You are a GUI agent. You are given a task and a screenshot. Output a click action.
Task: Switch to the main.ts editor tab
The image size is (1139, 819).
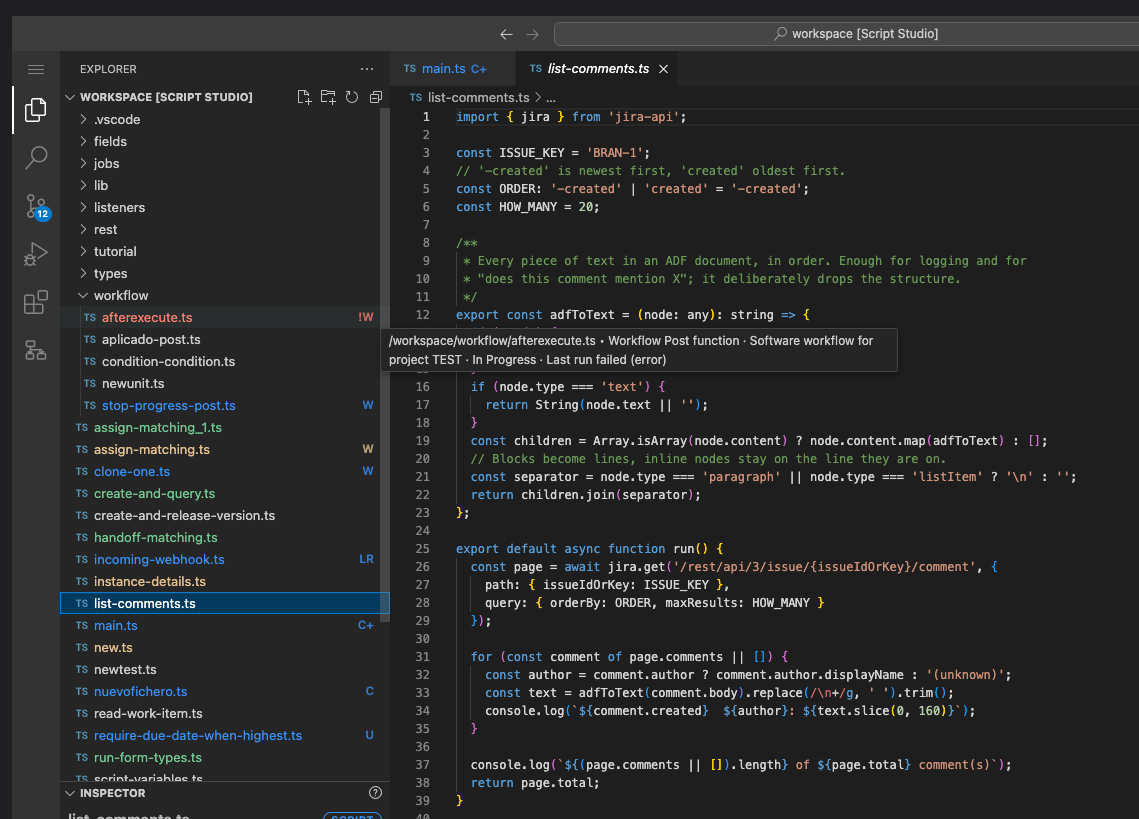(452, 69)
